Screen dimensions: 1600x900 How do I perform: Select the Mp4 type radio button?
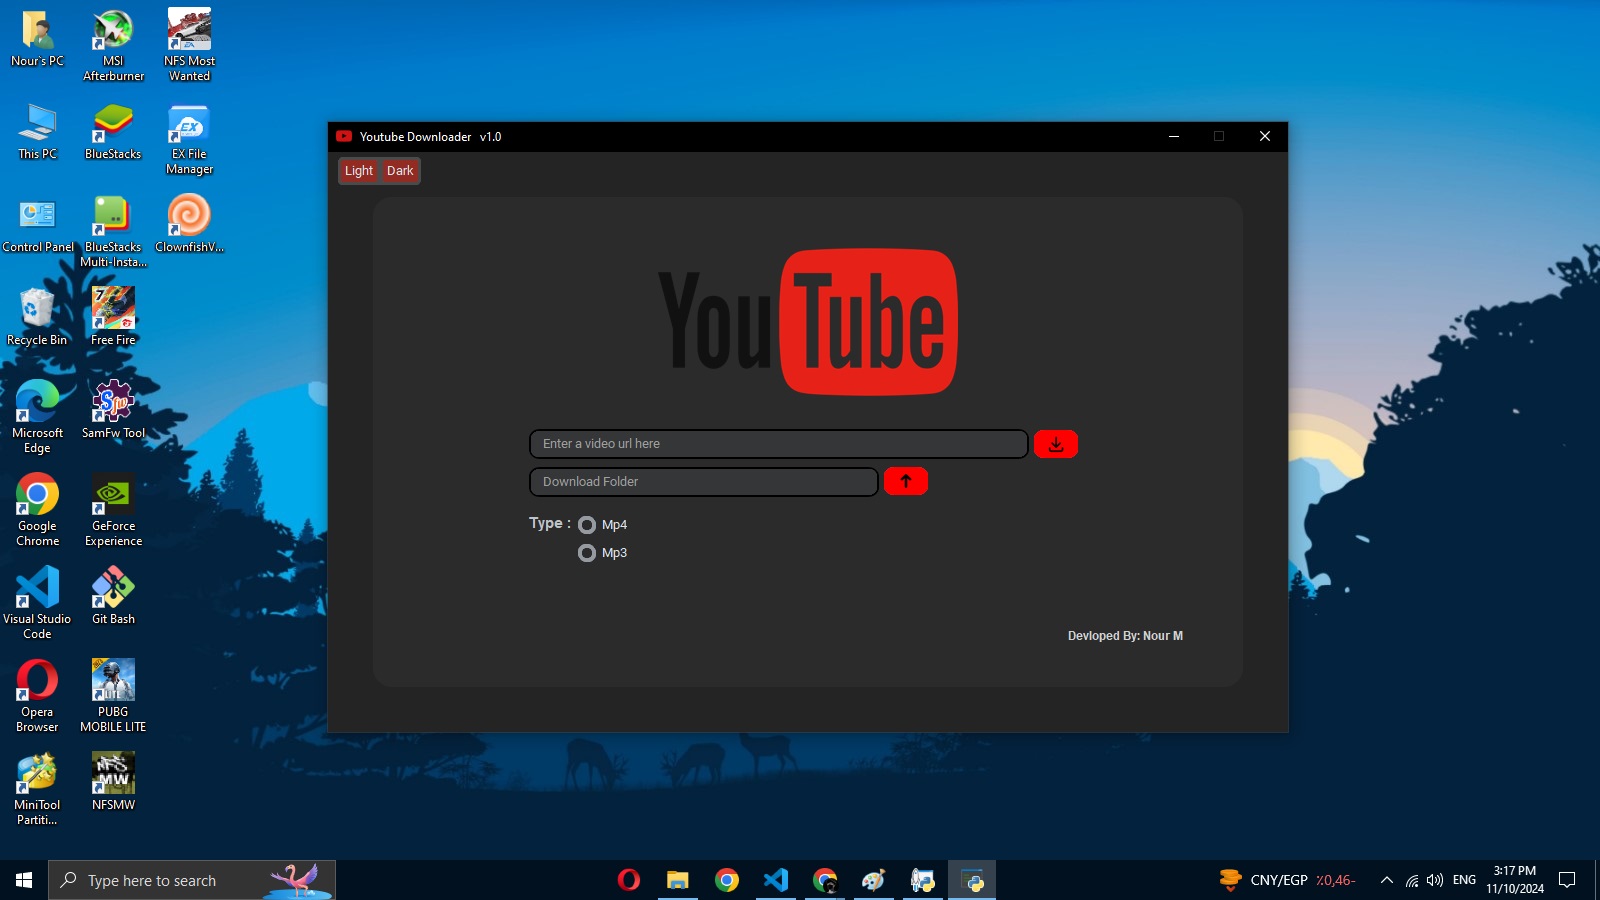point(587,525)
